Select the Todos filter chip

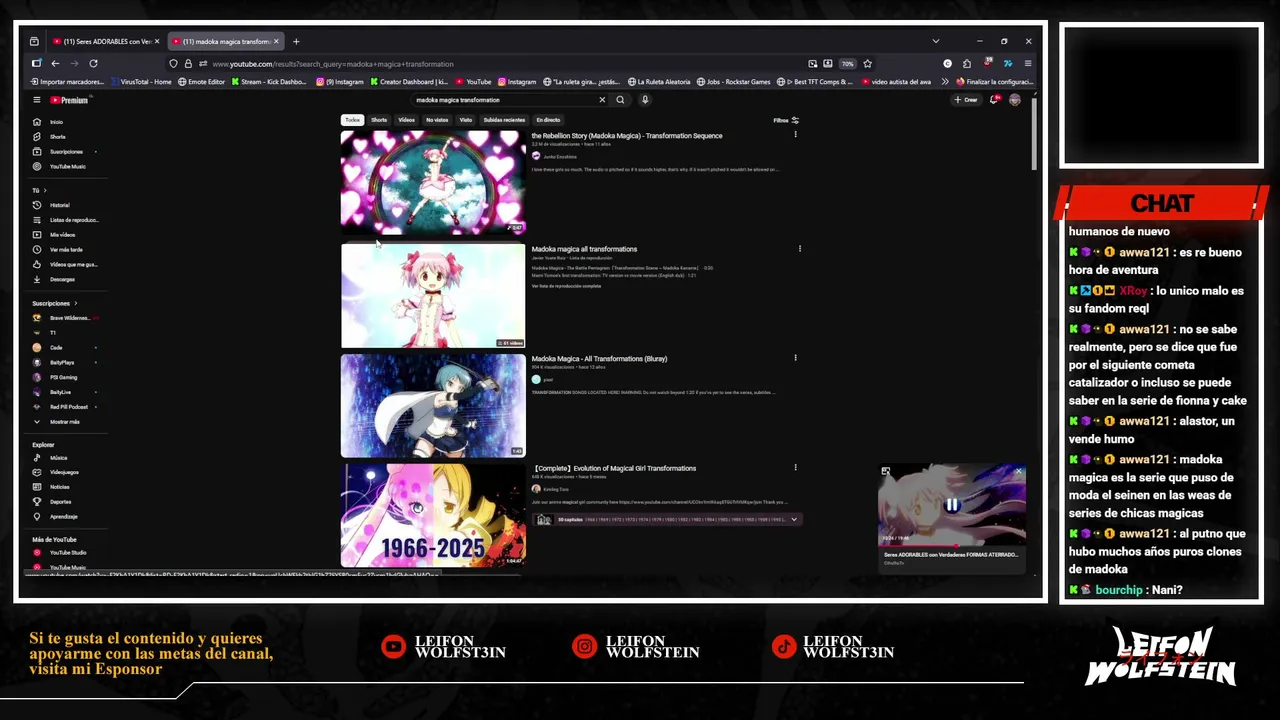(x=352, y=120)
